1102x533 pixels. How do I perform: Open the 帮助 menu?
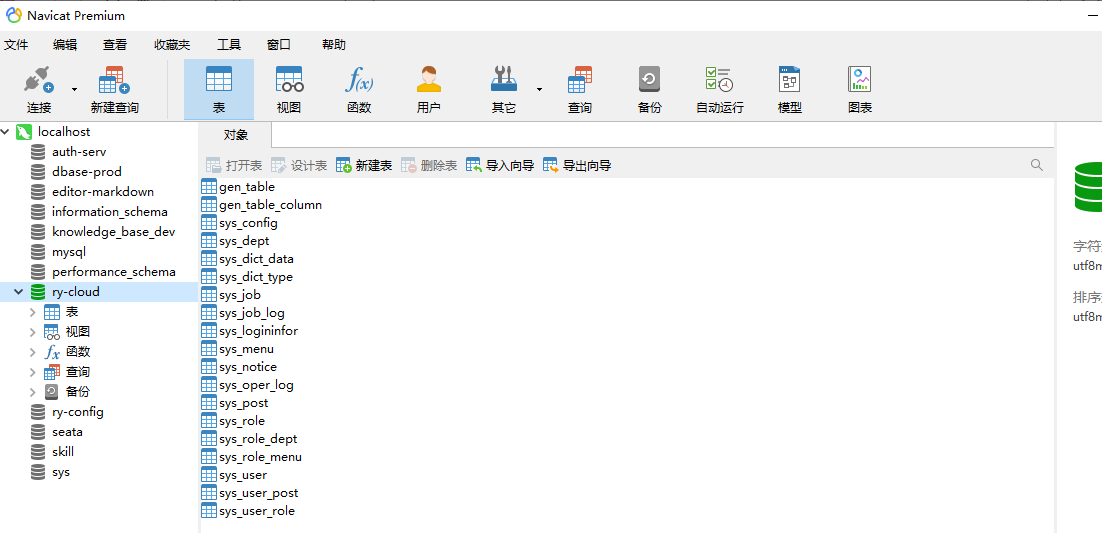334,45
